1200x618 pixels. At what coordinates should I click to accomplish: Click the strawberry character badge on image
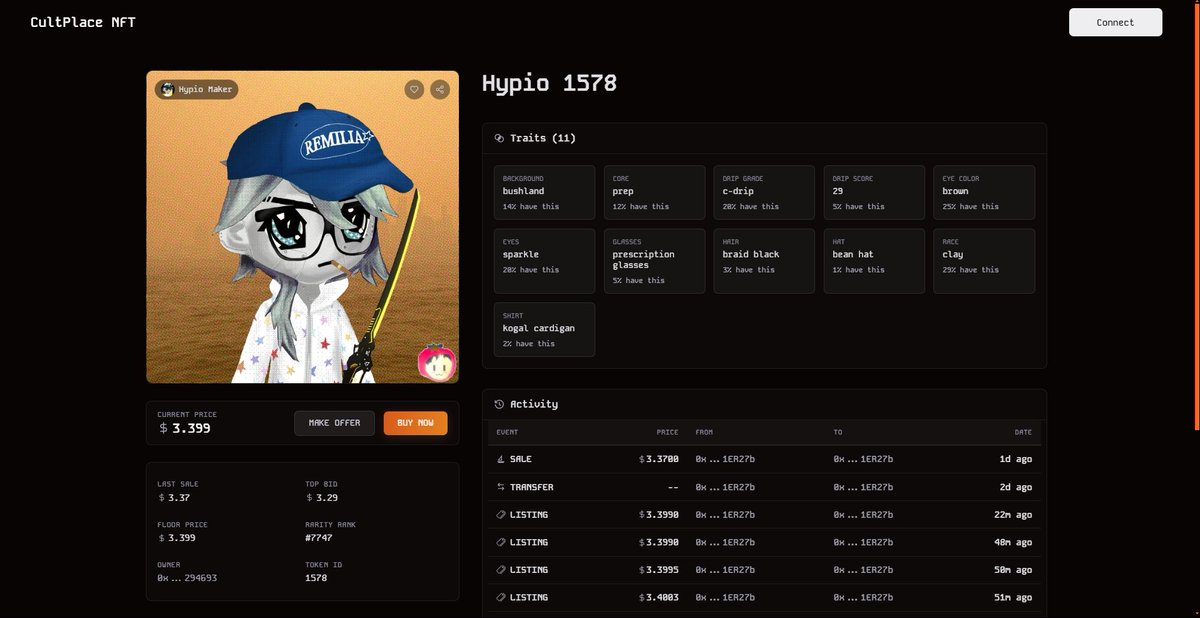coord(437,362)
